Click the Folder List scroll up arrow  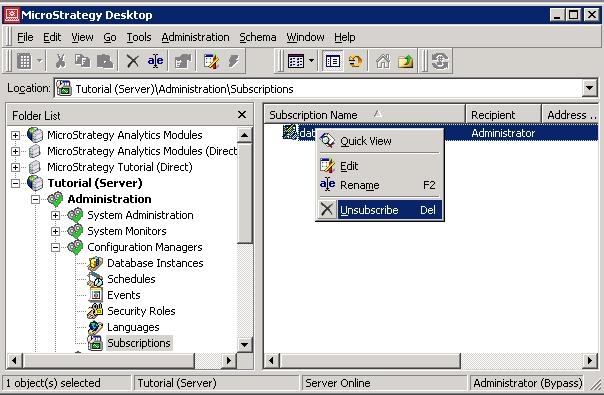[x=244, y=135]
